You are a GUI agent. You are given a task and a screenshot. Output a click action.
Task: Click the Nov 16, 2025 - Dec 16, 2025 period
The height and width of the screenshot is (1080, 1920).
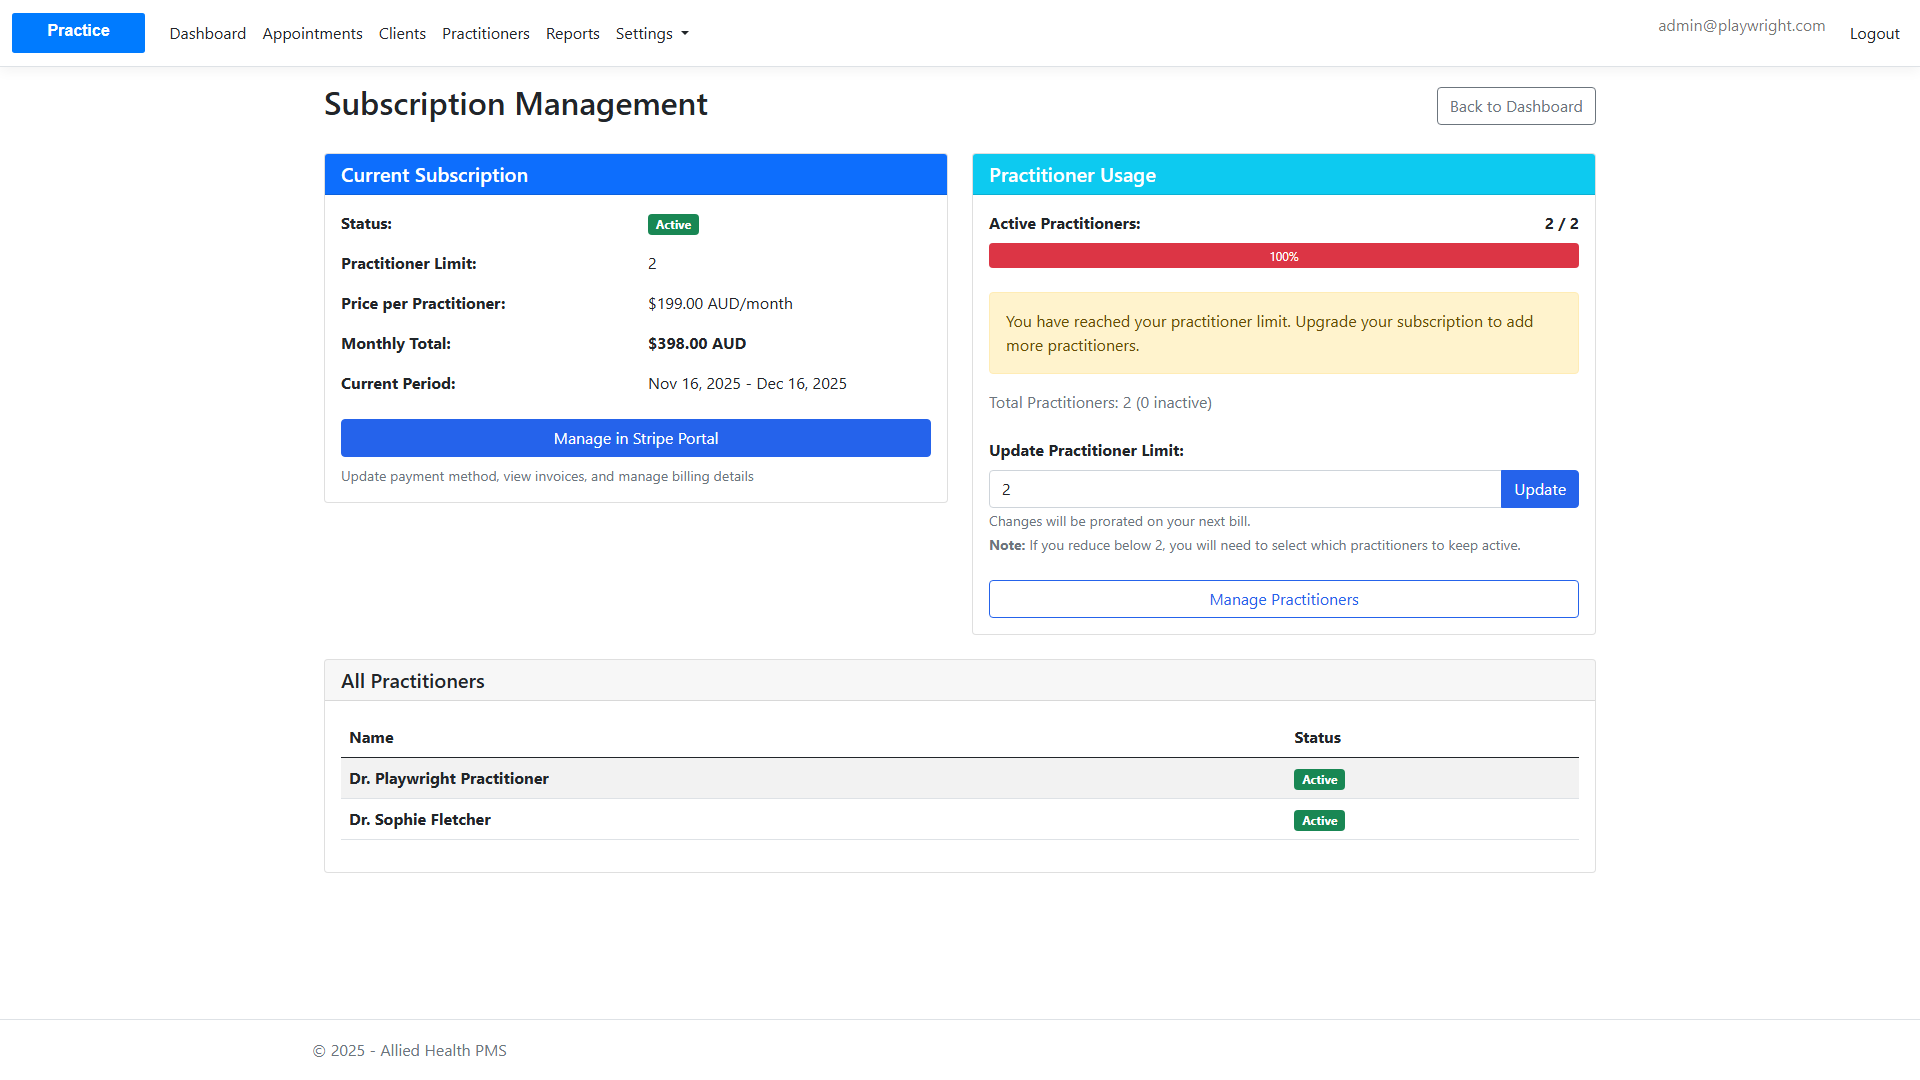(747, 383)
